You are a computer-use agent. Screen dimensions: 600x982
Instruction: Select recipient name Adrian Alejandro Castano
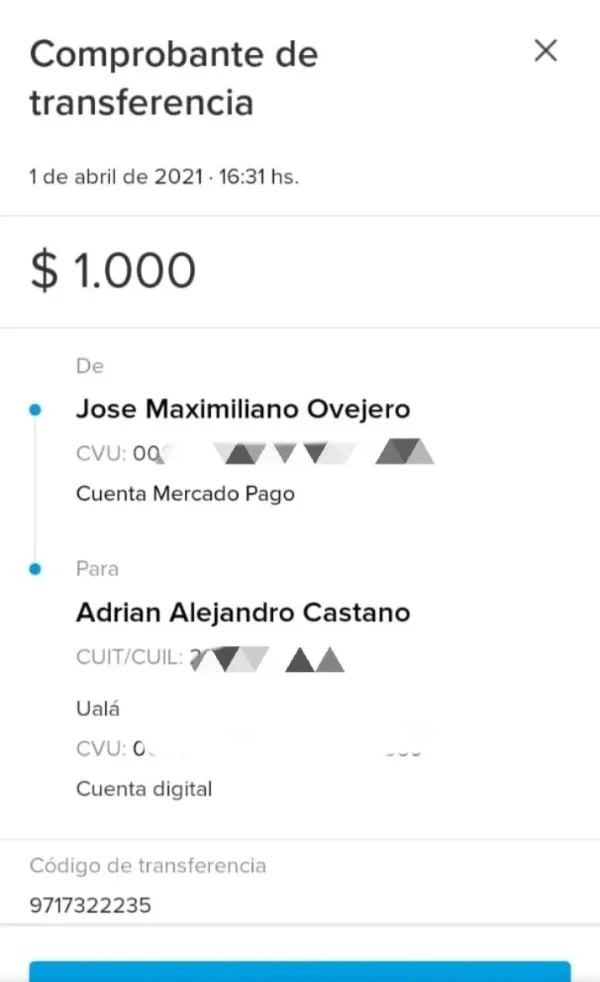tap(243, 612)
